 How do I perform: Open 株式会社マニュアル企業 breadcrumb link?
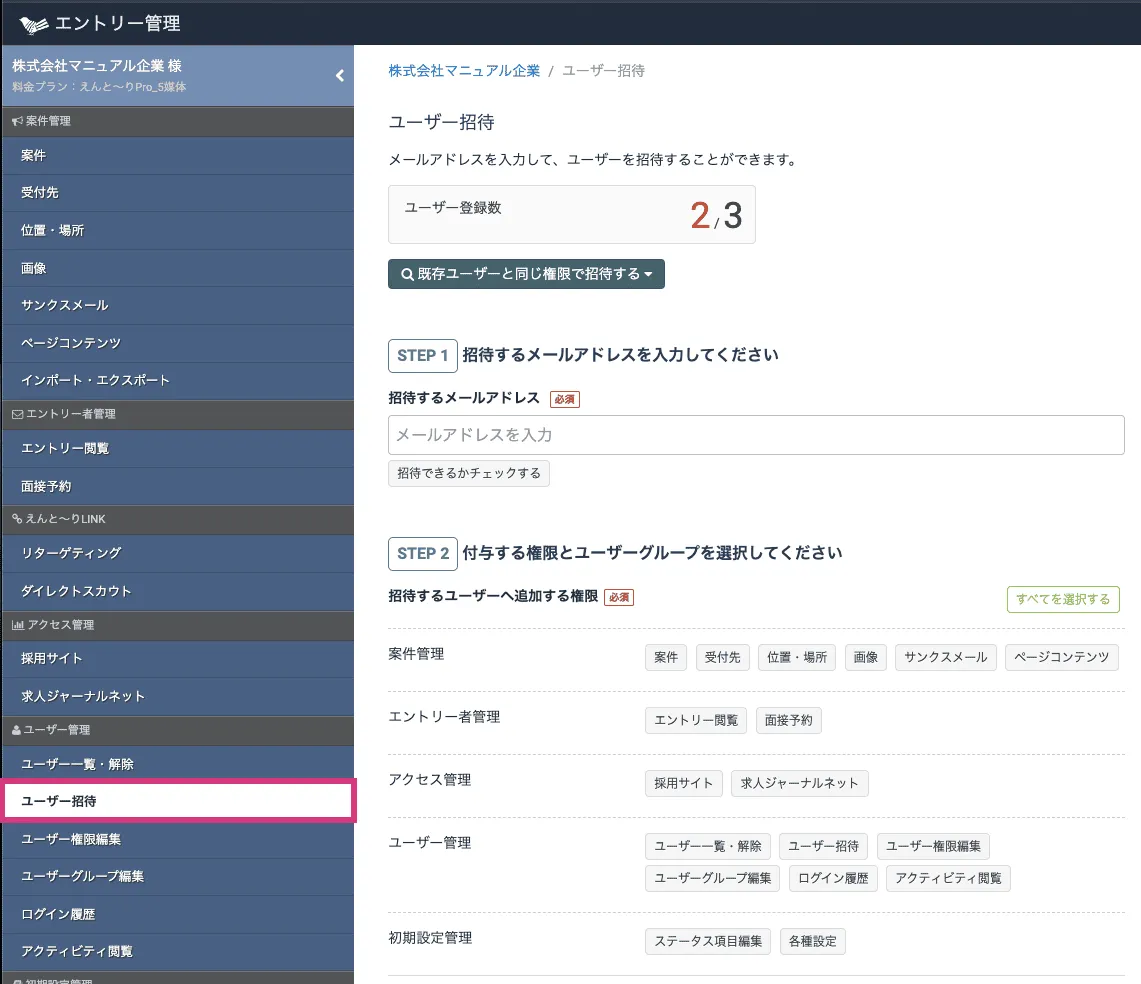tap(464, 71)
